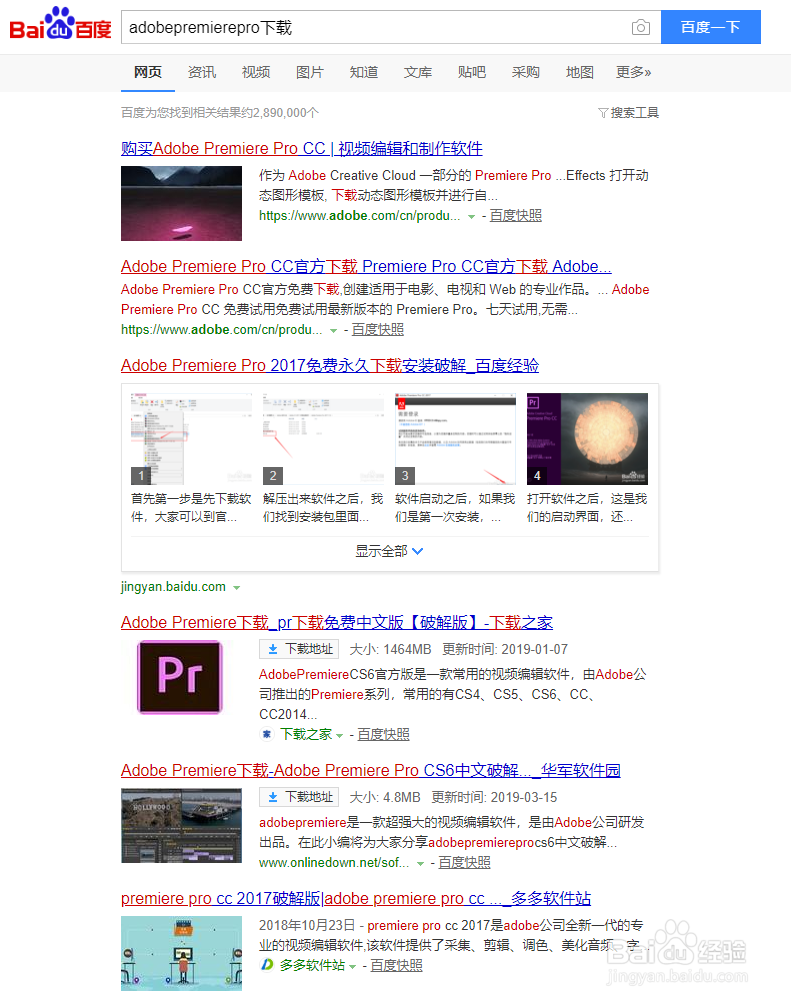
Task: Click the 下载之家 site icon
Action: point(266,734)
